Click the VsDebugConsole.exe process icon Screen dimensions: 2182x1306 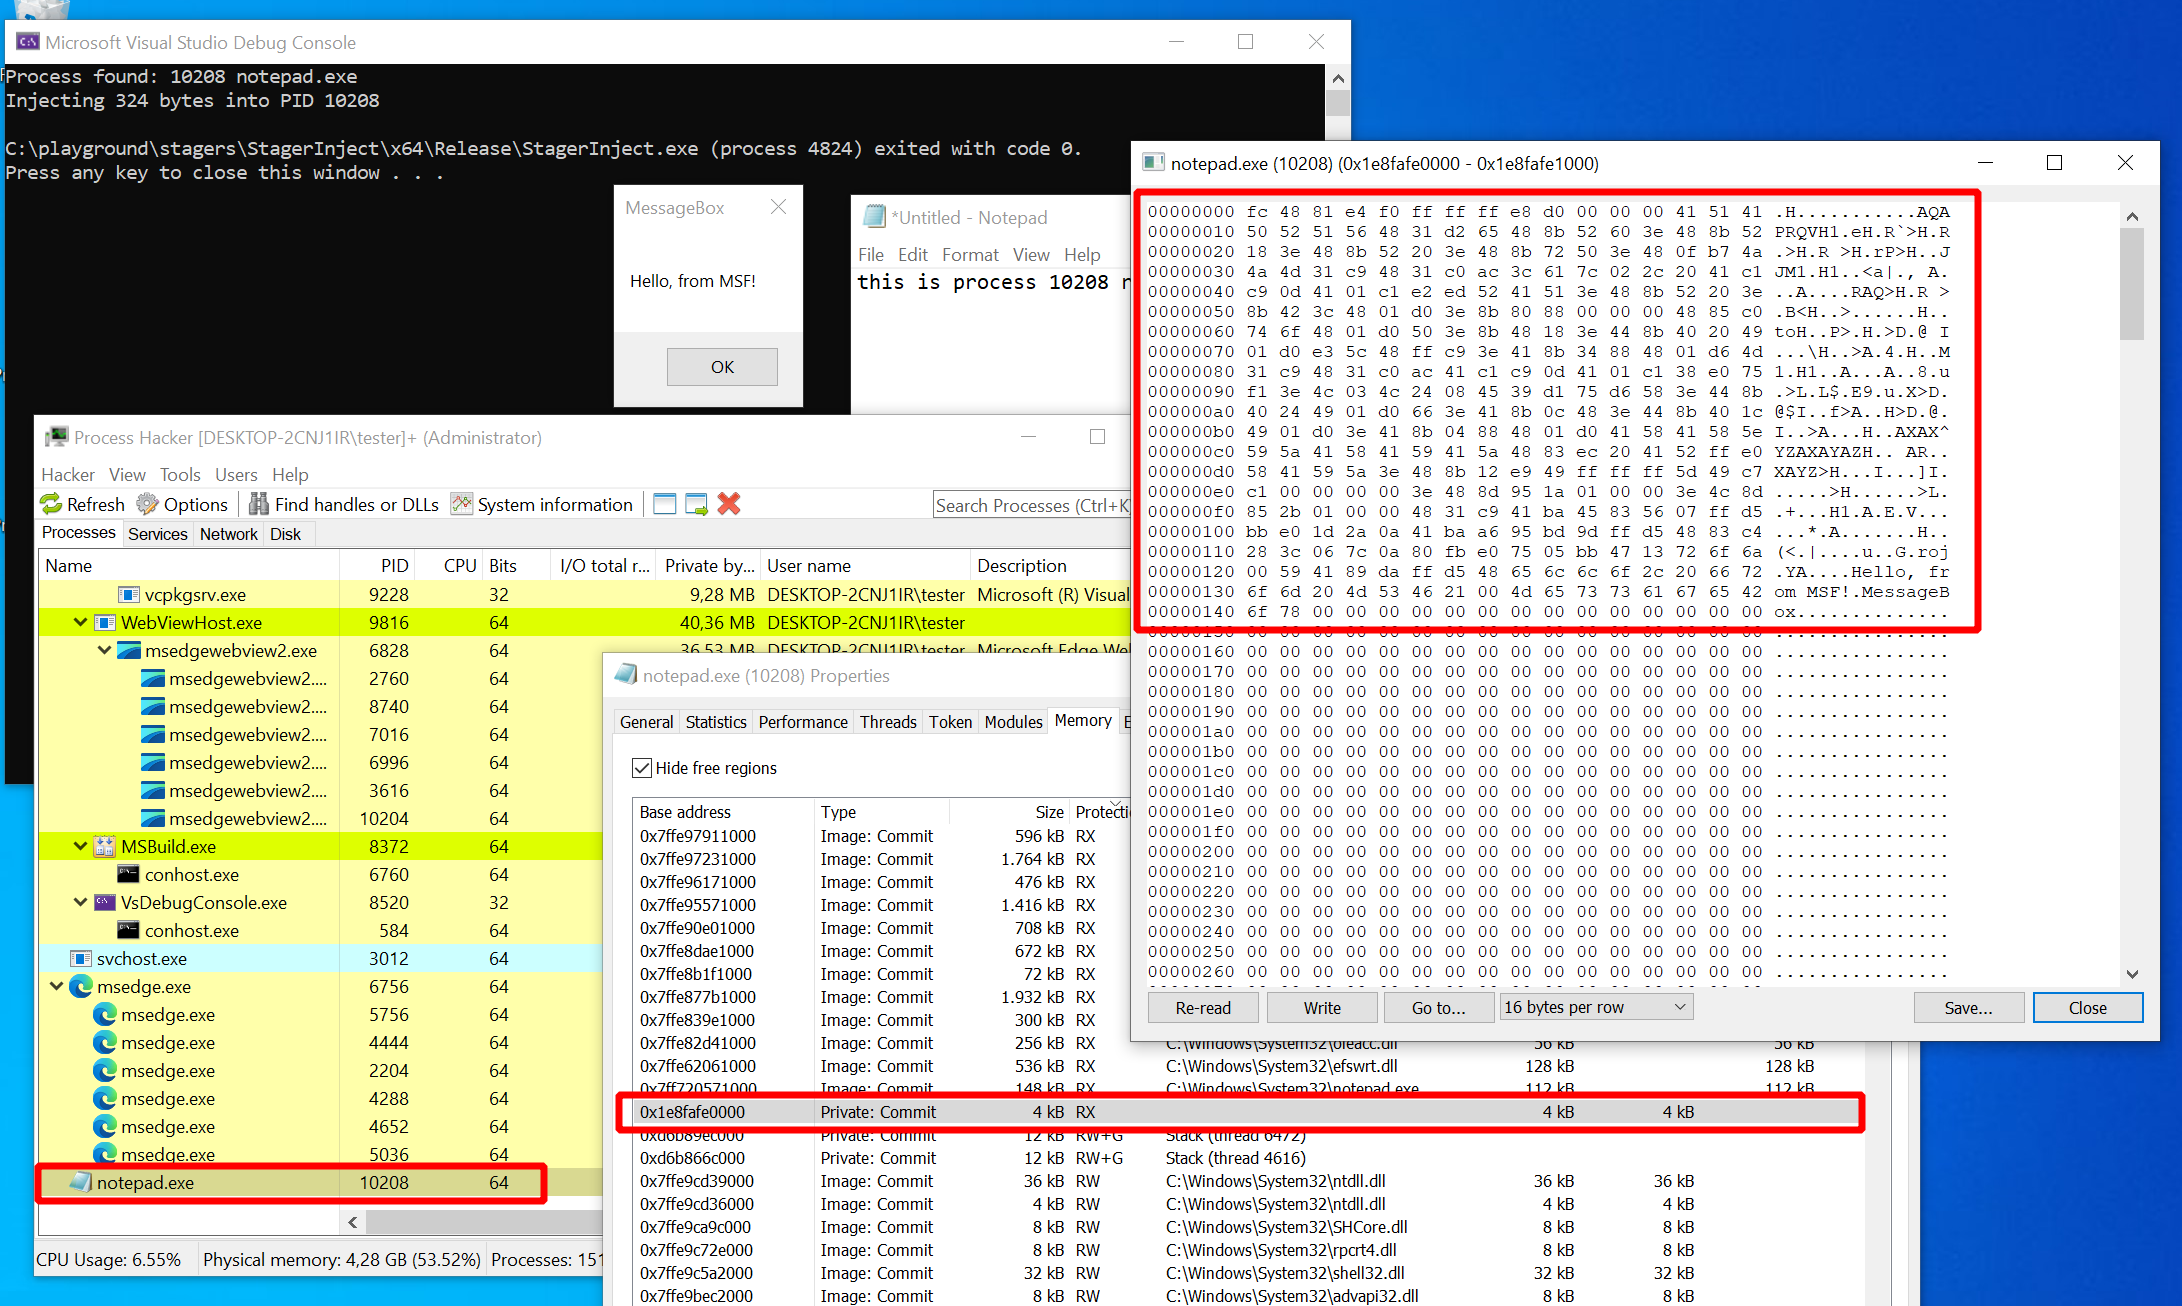click(105, 902)
